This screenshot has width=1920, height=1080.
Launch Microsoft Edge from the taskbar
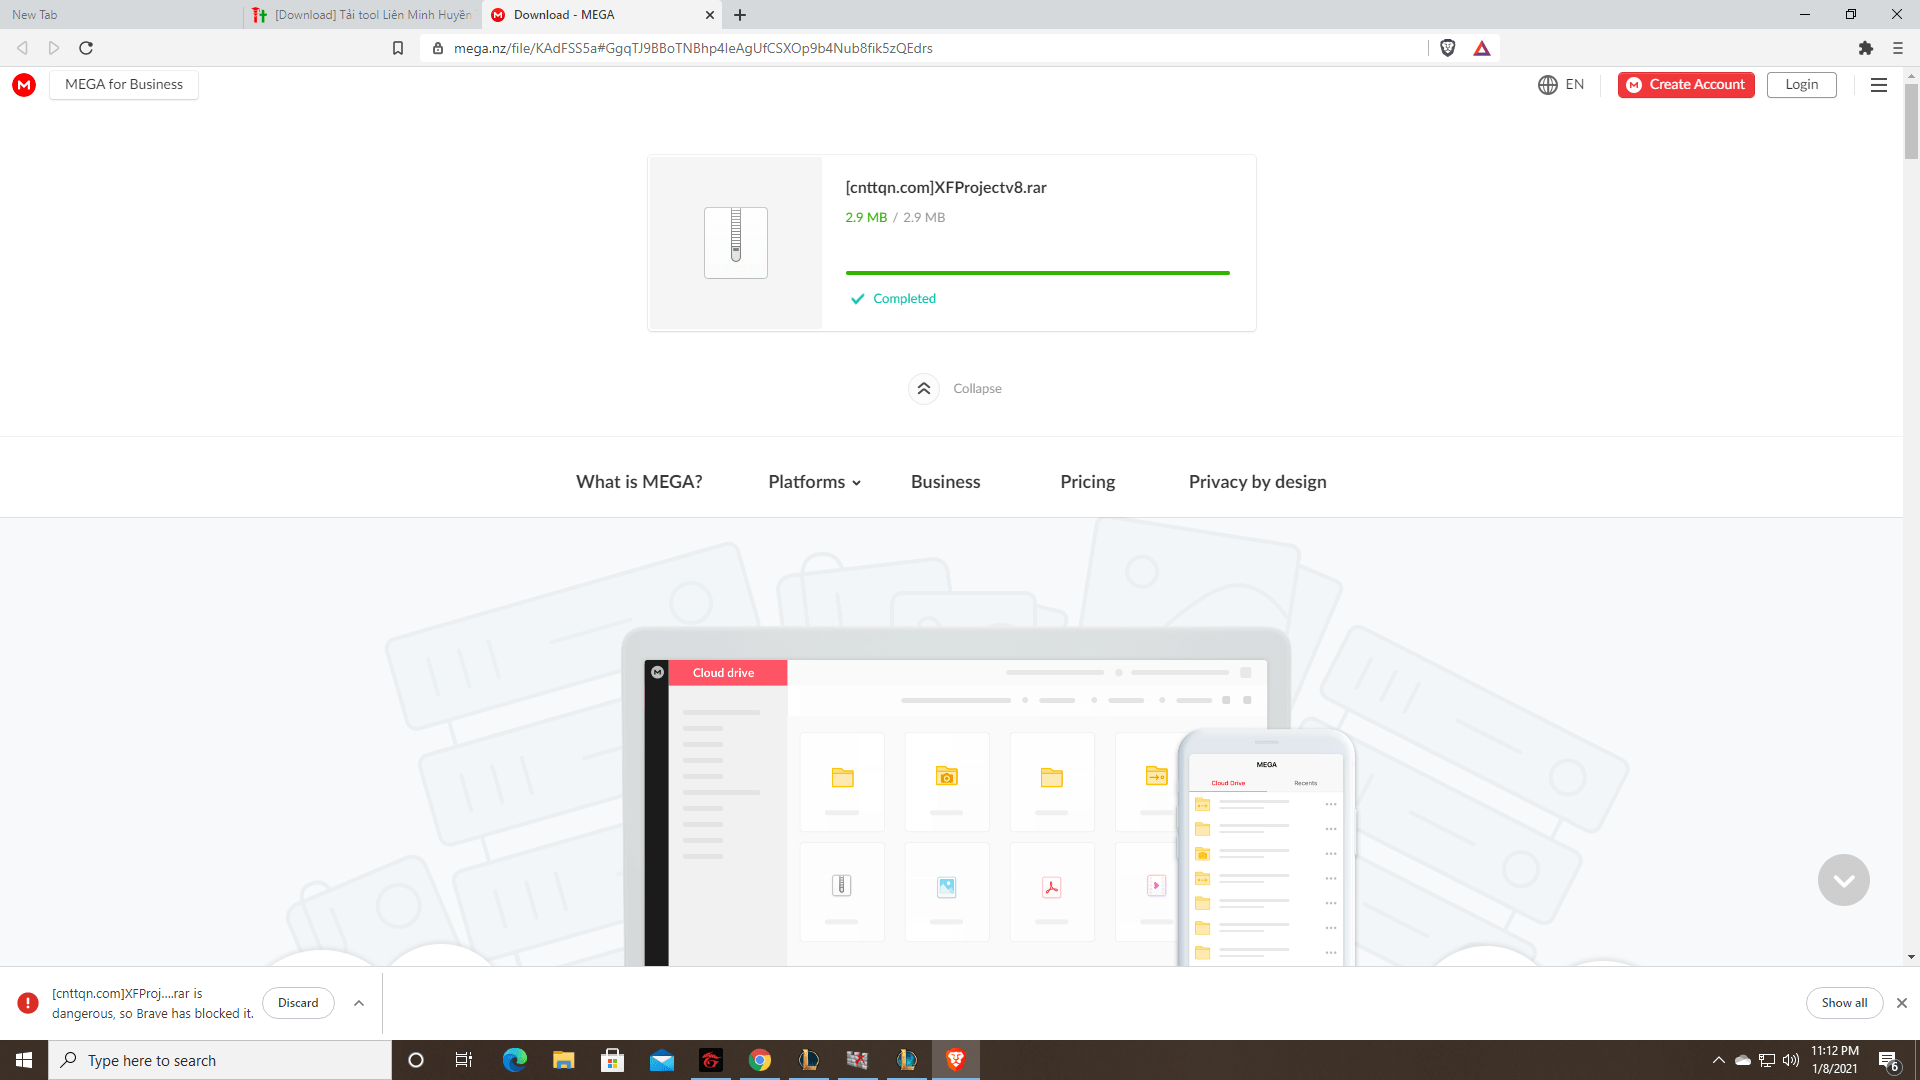515,1060
